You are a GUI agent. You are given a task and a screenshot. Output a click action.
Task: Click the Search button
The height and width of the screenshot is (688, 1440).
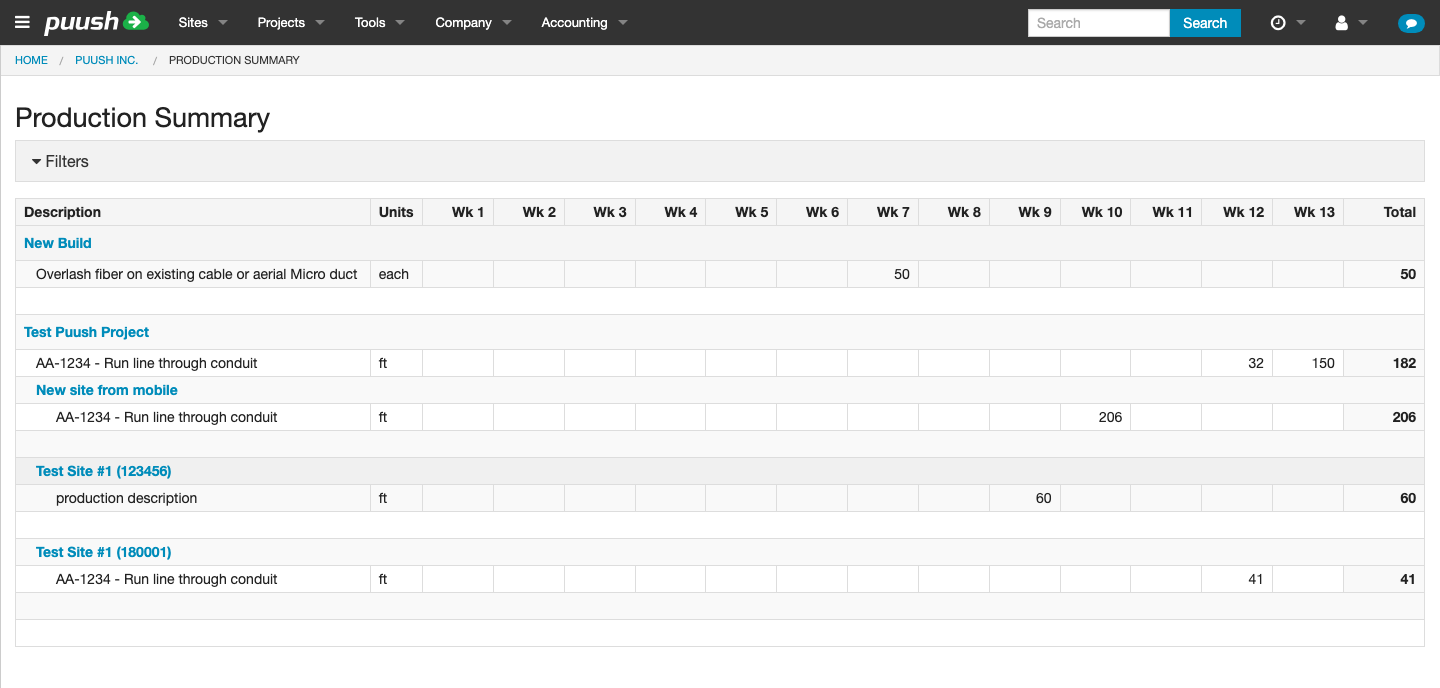pyautogui.click(x=1205, y=22)
